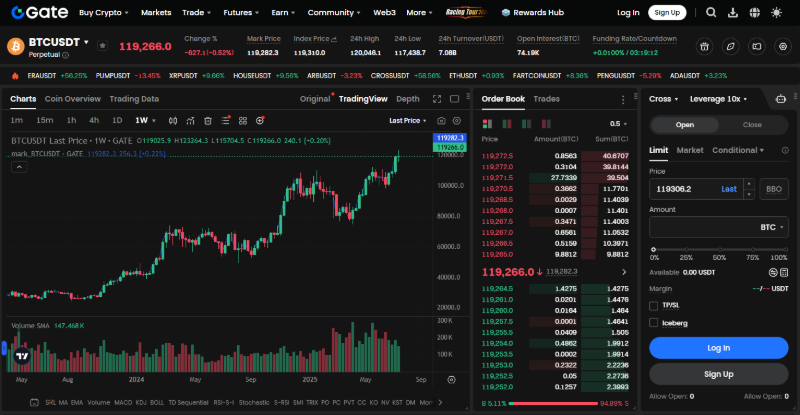Click the Sign Up pill in header

click(x=667, y=13)
